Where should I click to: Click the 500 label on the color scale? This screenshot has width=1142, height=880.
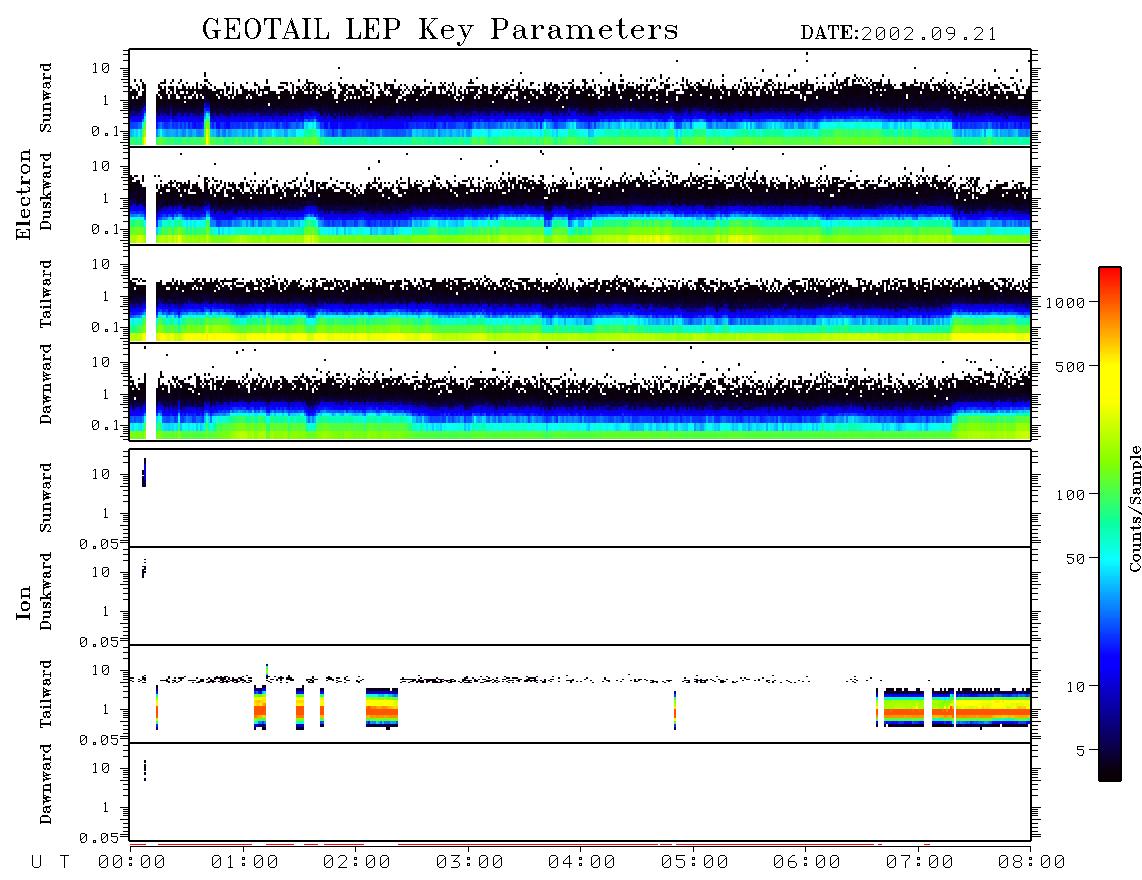pos(1070,366)
